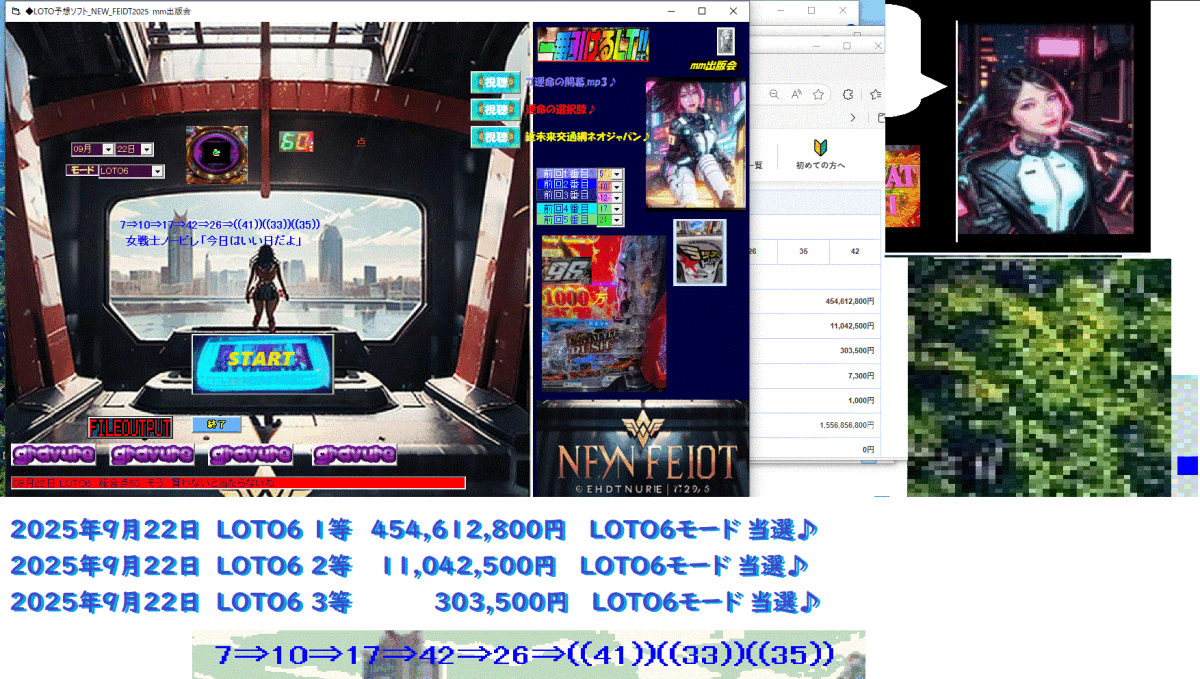Click the 1,000円 amount in browser
The width and height of the screenshot is (1200, 679).
pyautogui.click(x=862, y=401)
